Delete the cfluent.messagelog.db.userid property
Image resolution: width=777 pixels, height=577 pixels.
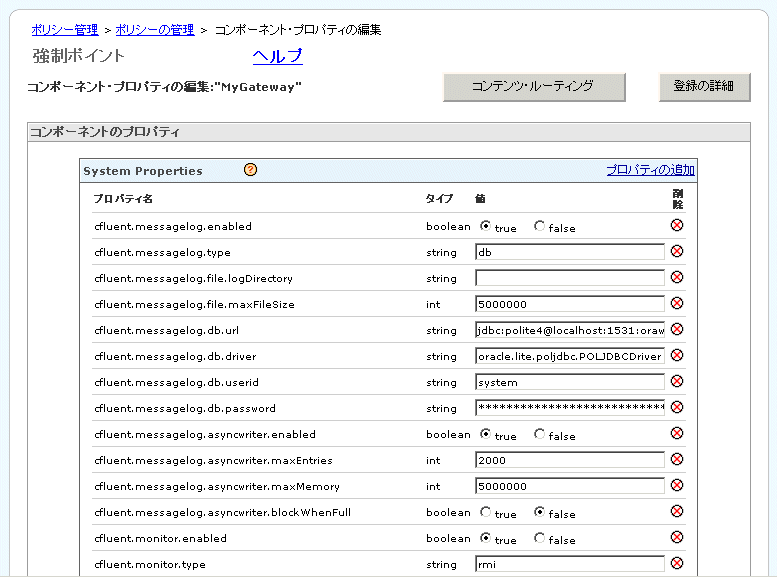[x=677, y=381]
